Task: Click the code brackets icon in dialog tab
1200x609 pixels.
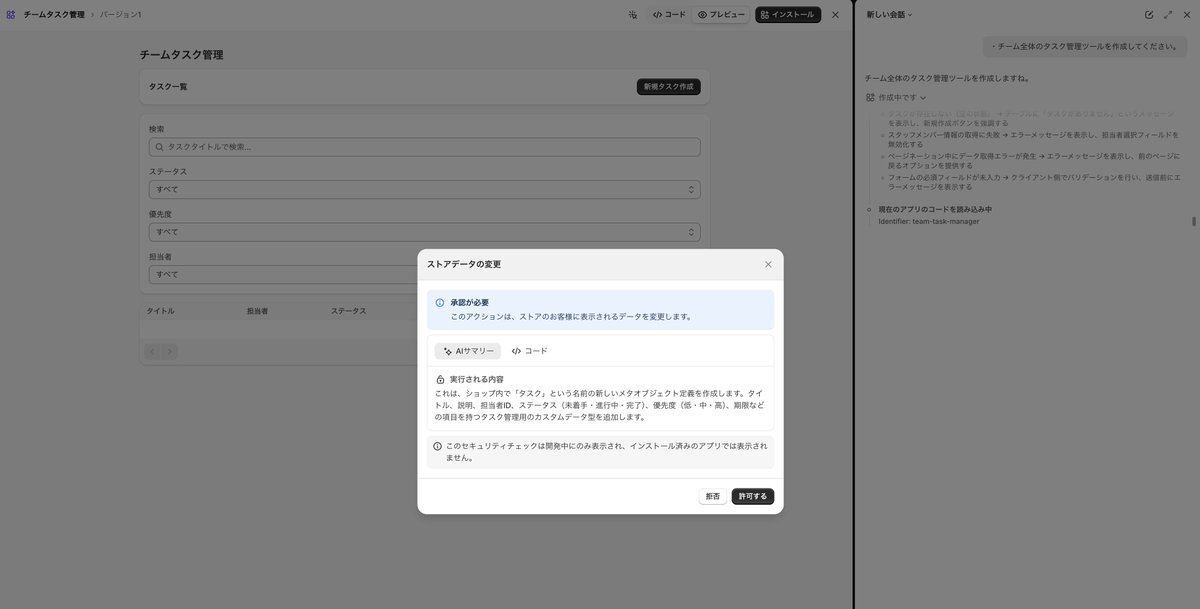Action: point(516,351)
